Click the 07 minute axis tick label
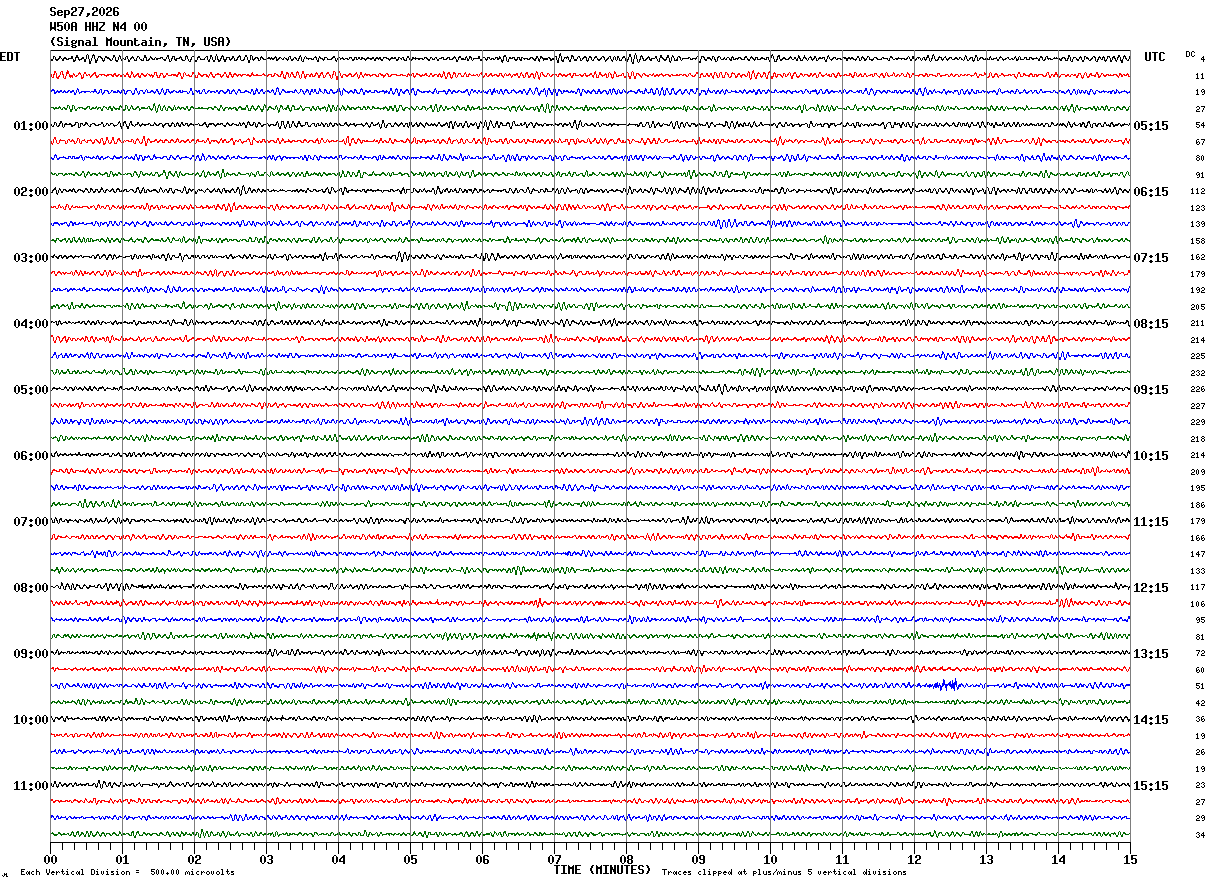 point(554,859)
